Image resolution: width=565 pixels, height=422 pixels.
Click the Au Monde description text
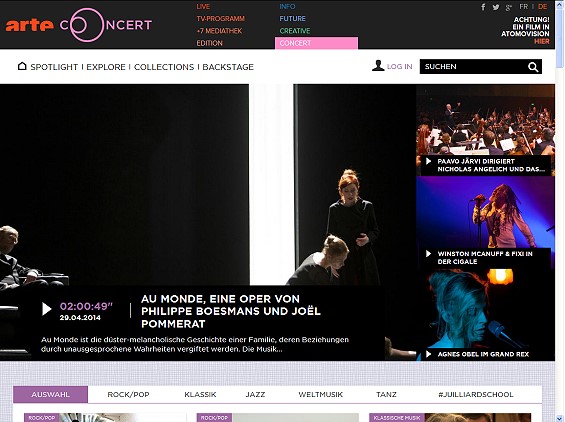[x=195, y=345]
